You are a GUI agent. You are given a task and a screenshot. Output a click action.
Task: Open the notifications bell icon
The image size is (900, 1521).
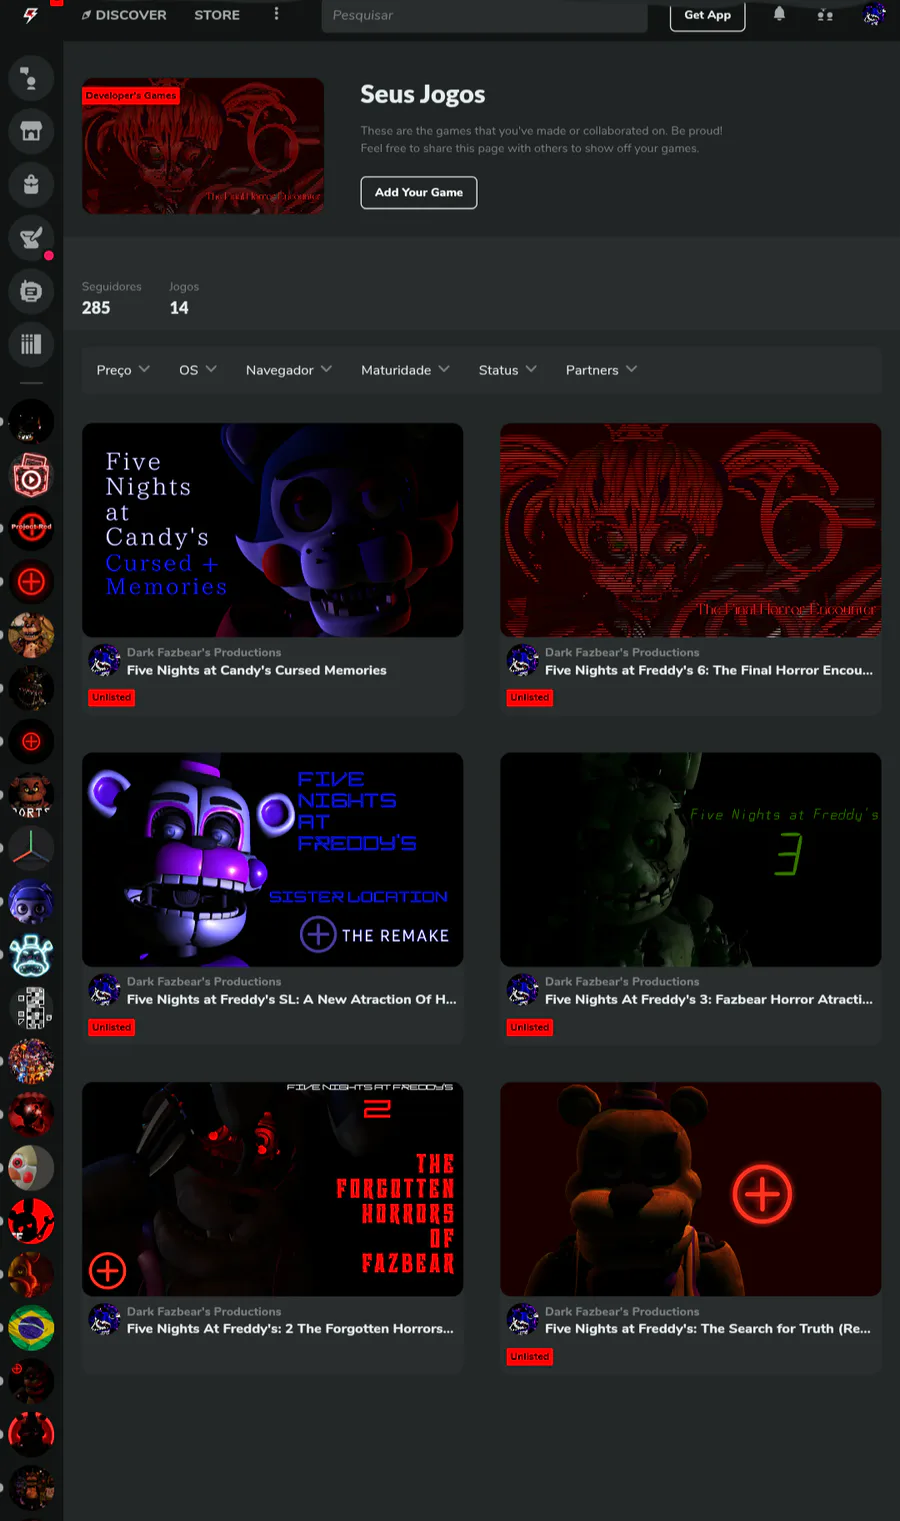(x=779, y=14)
